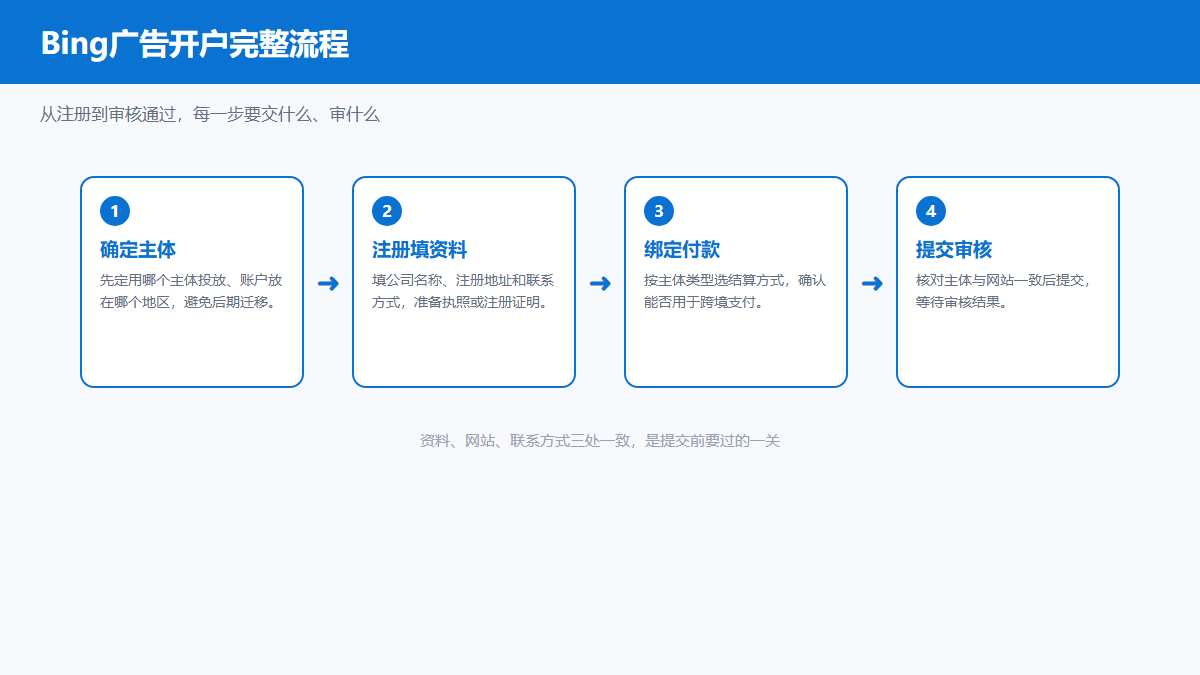Click footnote '资料、网站、联系方式三处一致，是提交前要过的一关'
This screenshot has height=675, width=1200.
tap(600, 441)
